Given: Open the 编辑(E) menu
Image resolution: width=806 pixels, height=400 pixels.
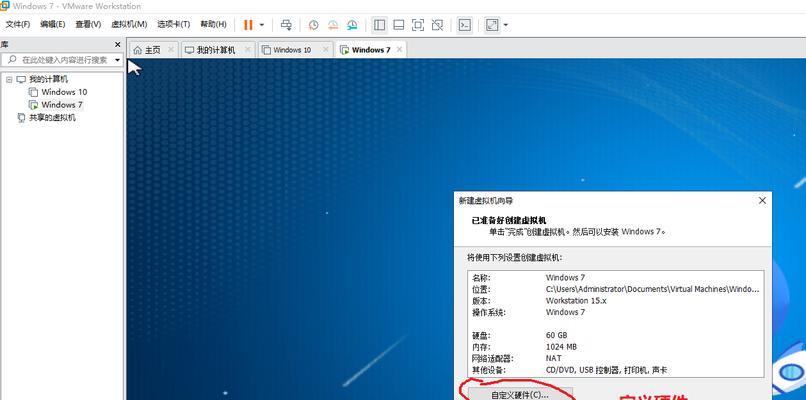Looking at the screenshot, I should [52, 24].
